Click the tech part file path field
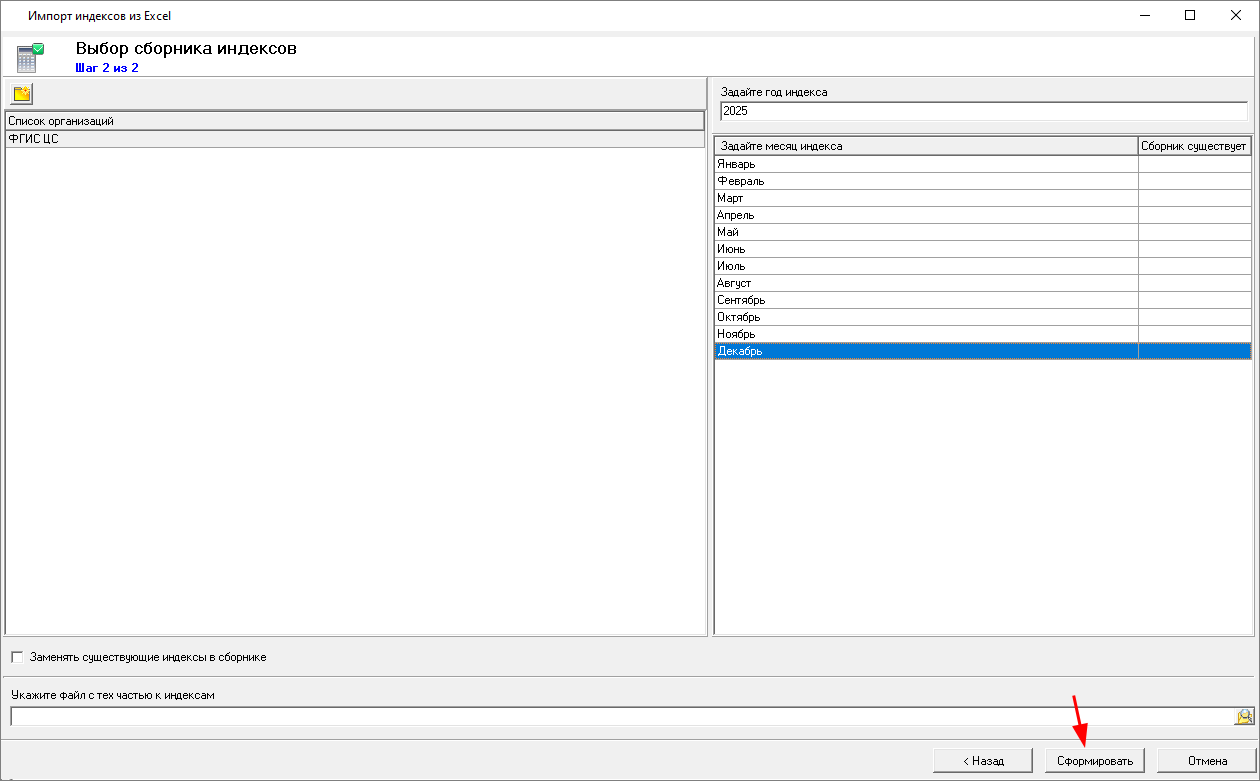Image resolution: width=1260 pixels, height=781 pixels. coord(620,716)
